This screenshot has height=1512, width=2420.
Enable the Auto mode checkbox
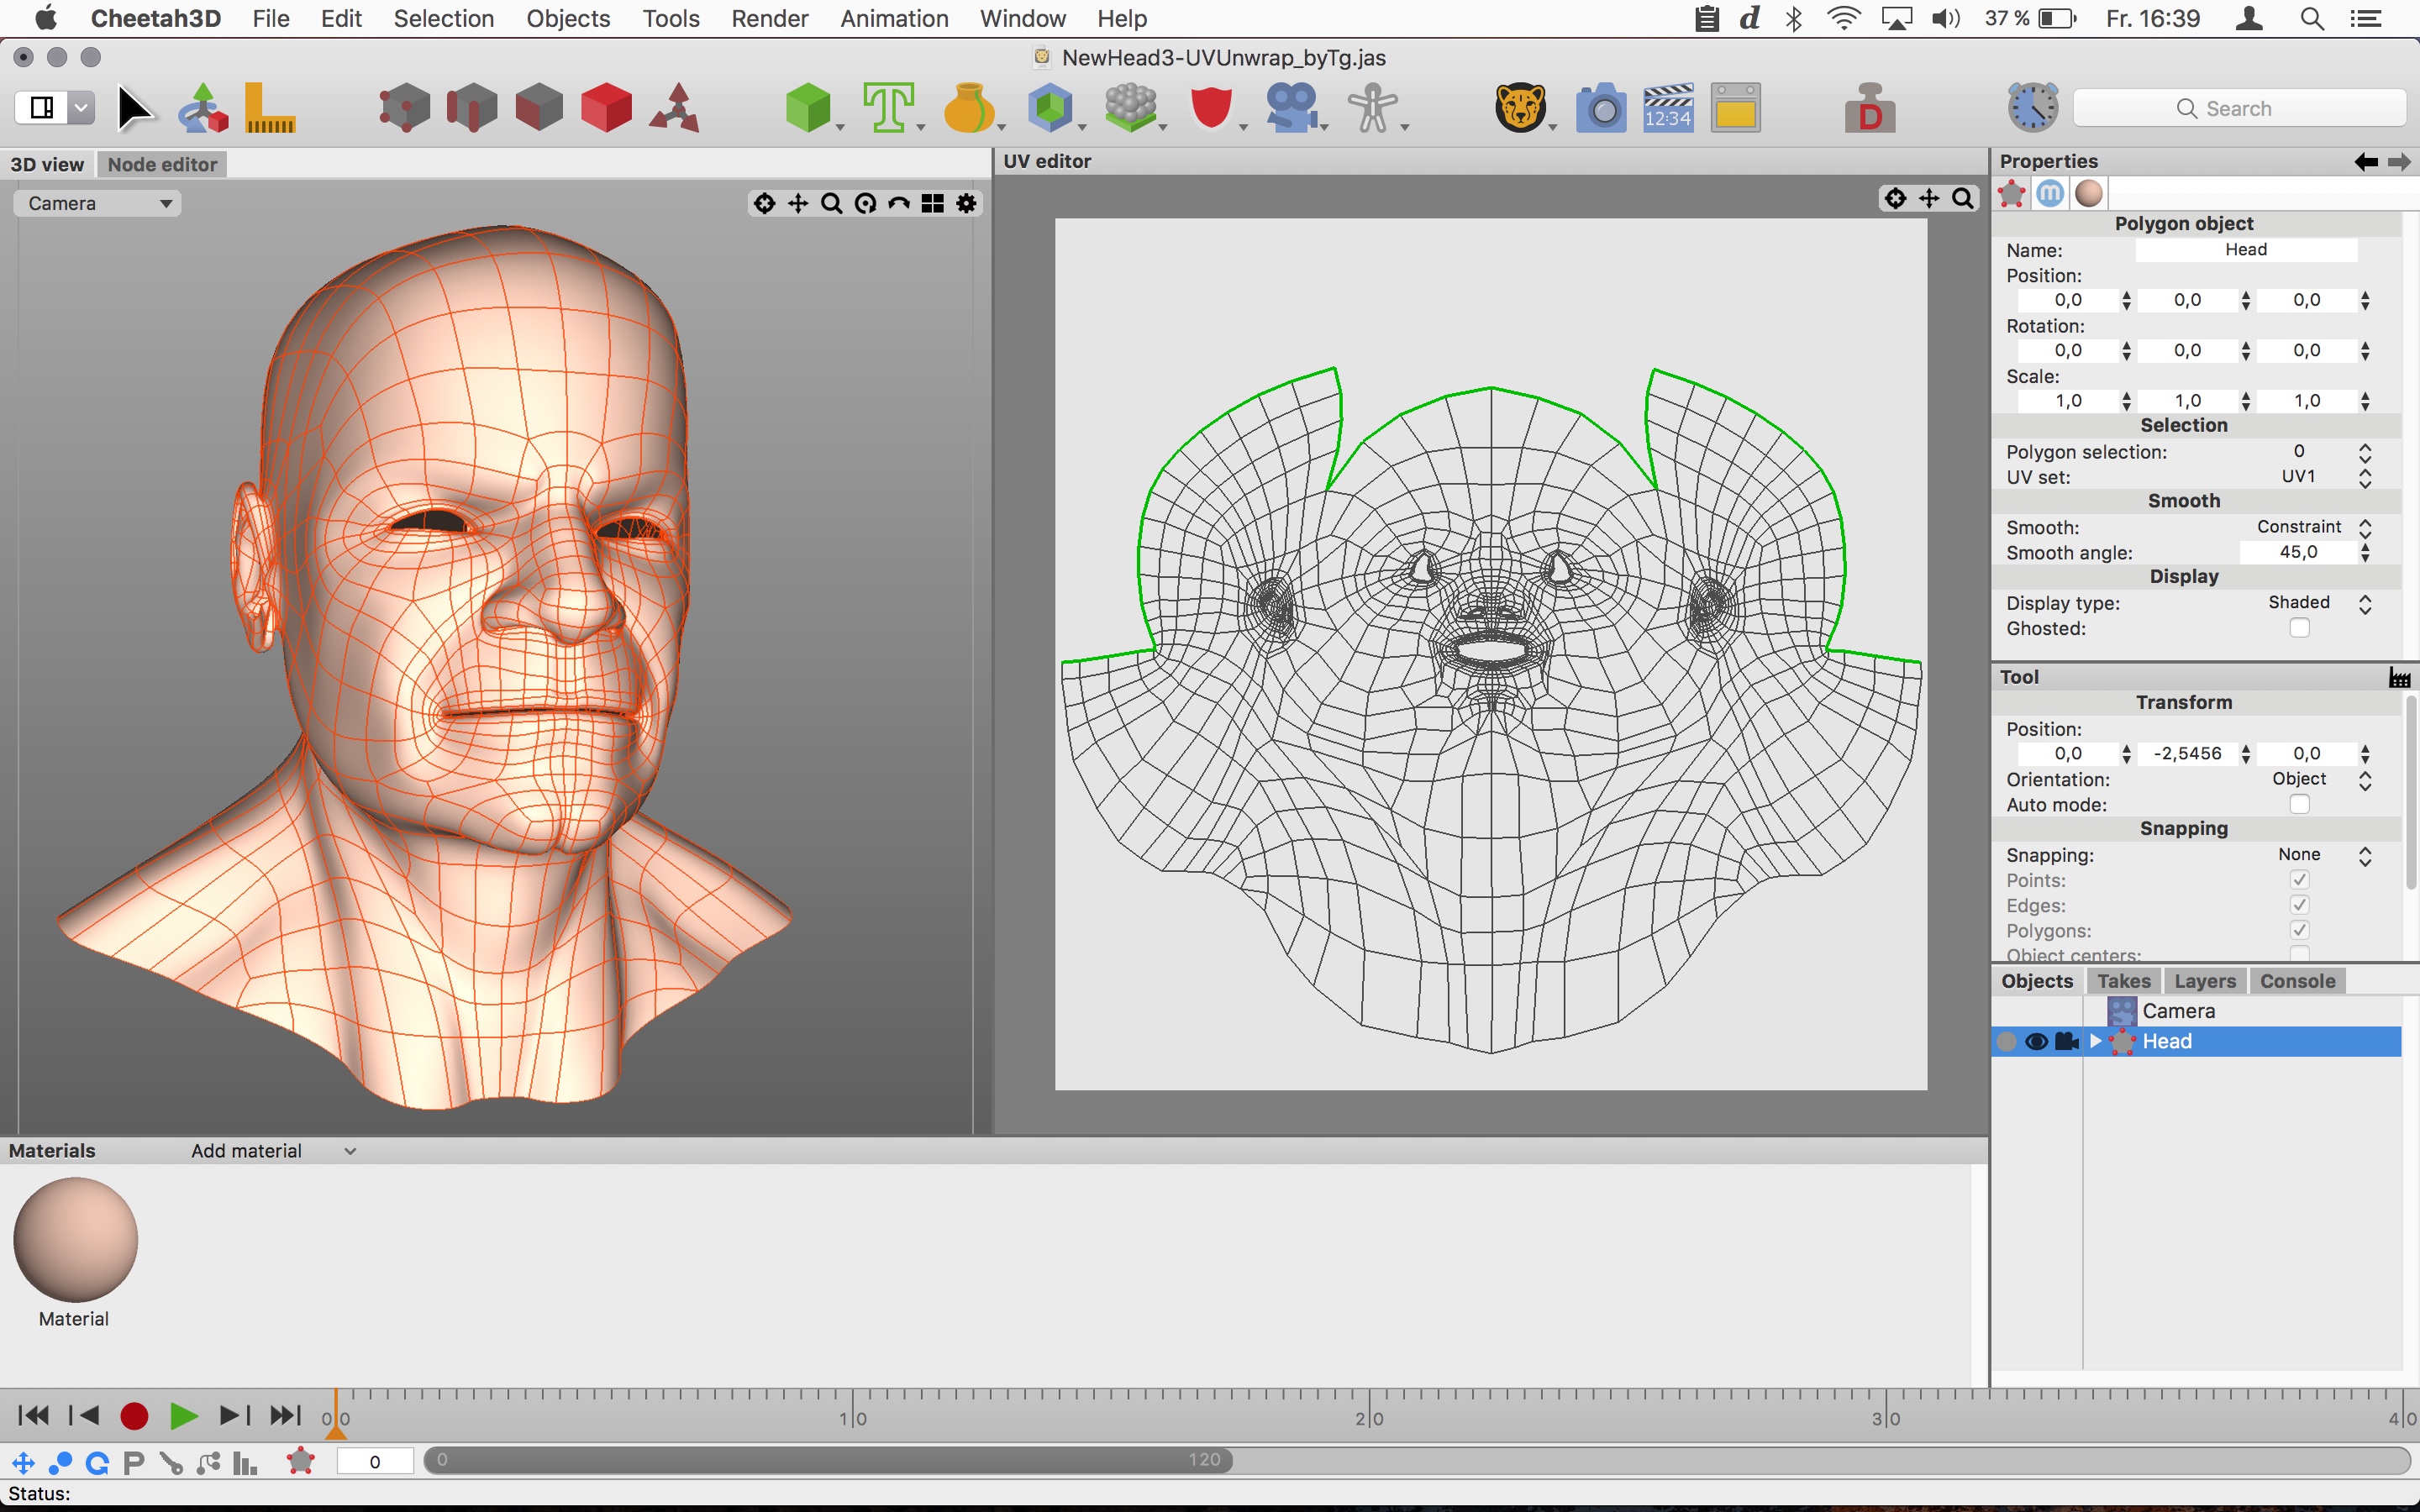click(2298, 804)
